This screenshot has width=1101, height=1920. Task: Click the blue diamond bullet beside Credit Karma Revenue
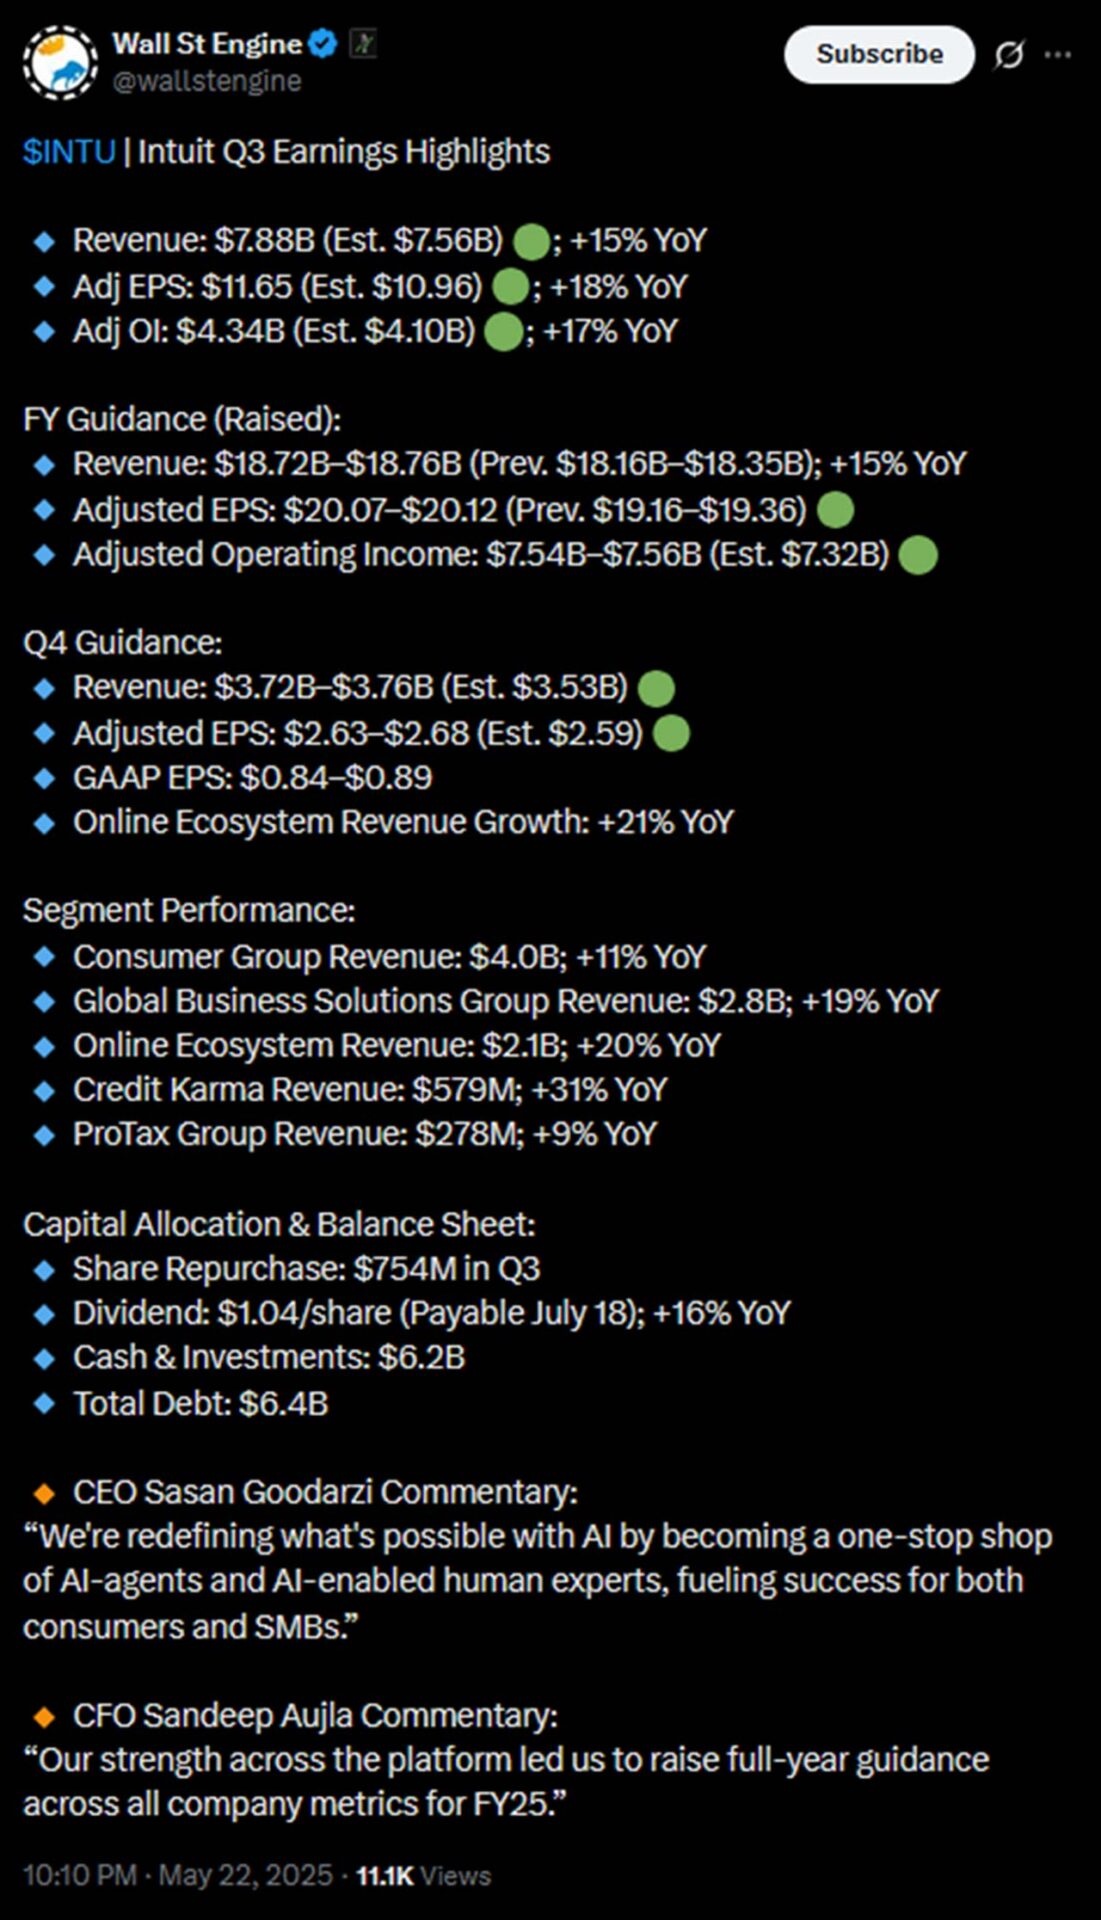44,1091
